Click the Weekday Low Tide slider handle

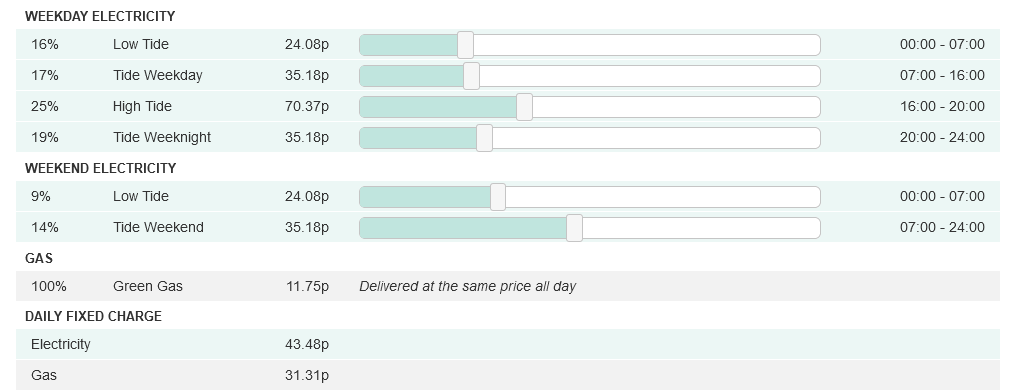point(465,45)
